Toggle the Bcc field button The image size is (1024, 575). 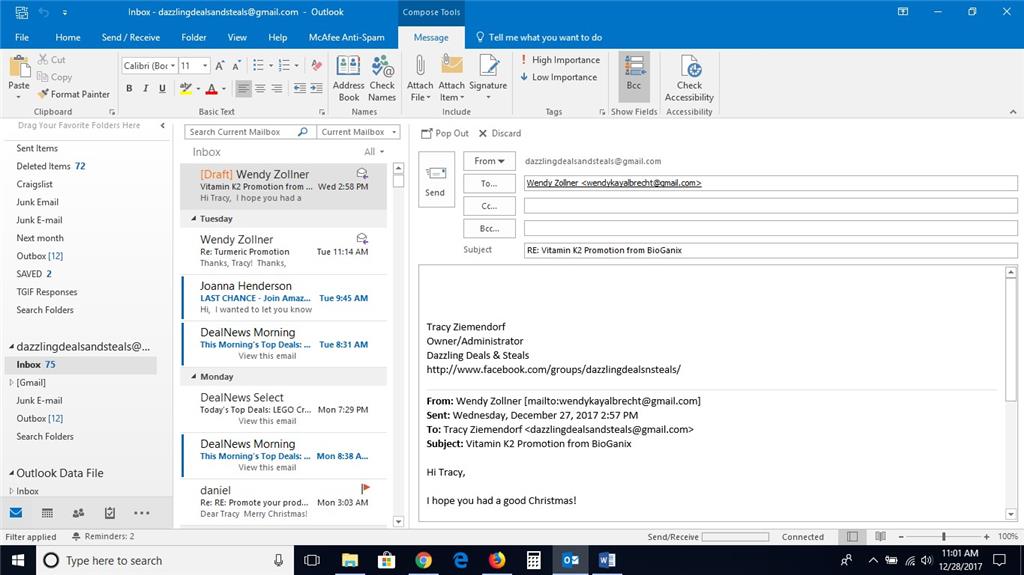tap(633, 76)
